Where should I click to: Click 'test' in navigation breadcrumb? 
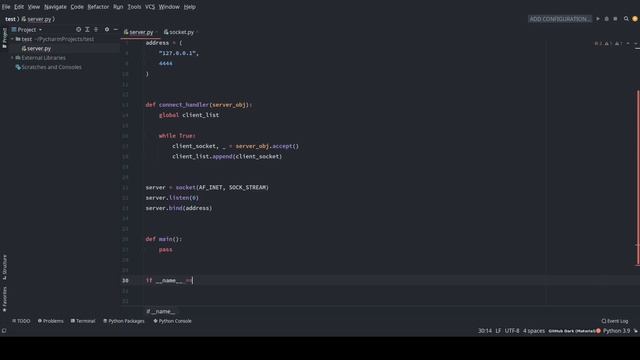point(10,19)
